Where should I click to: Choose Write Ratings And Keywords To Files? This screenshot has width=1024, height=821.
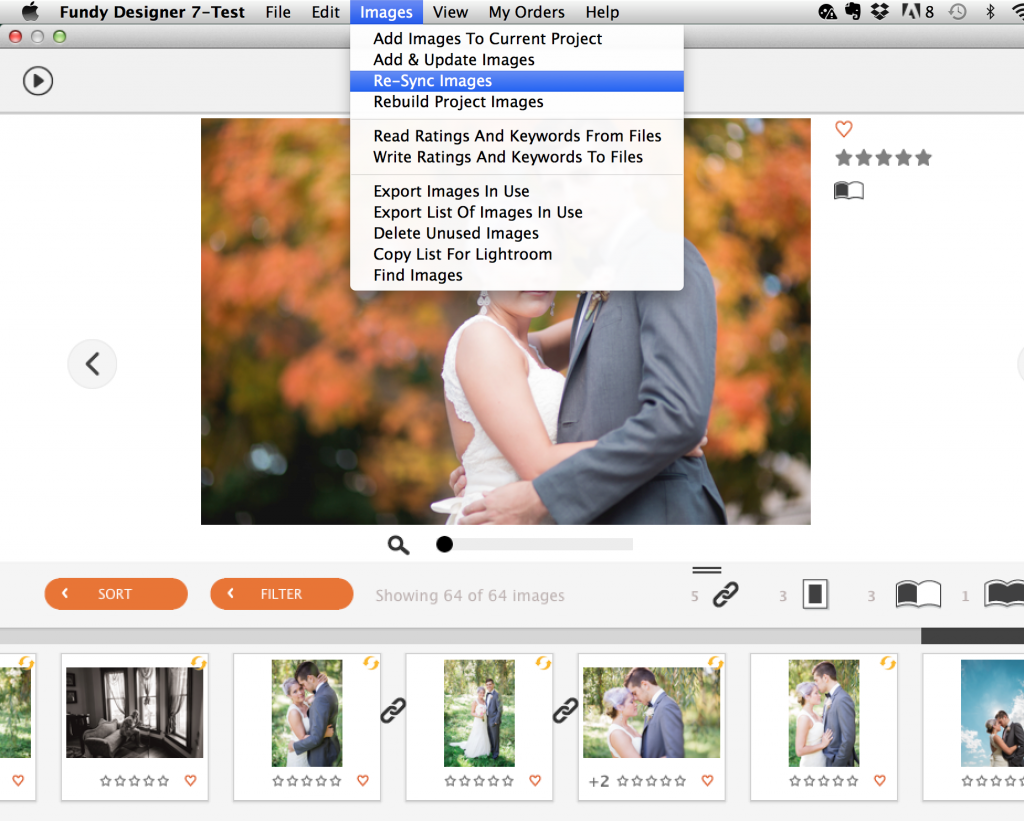coord(517,157)
